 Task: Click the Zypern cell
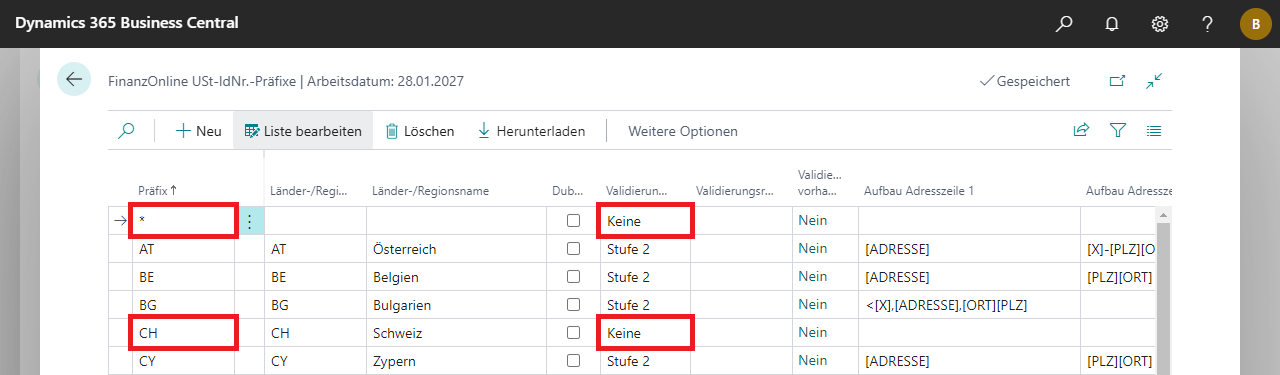point(456,361)
